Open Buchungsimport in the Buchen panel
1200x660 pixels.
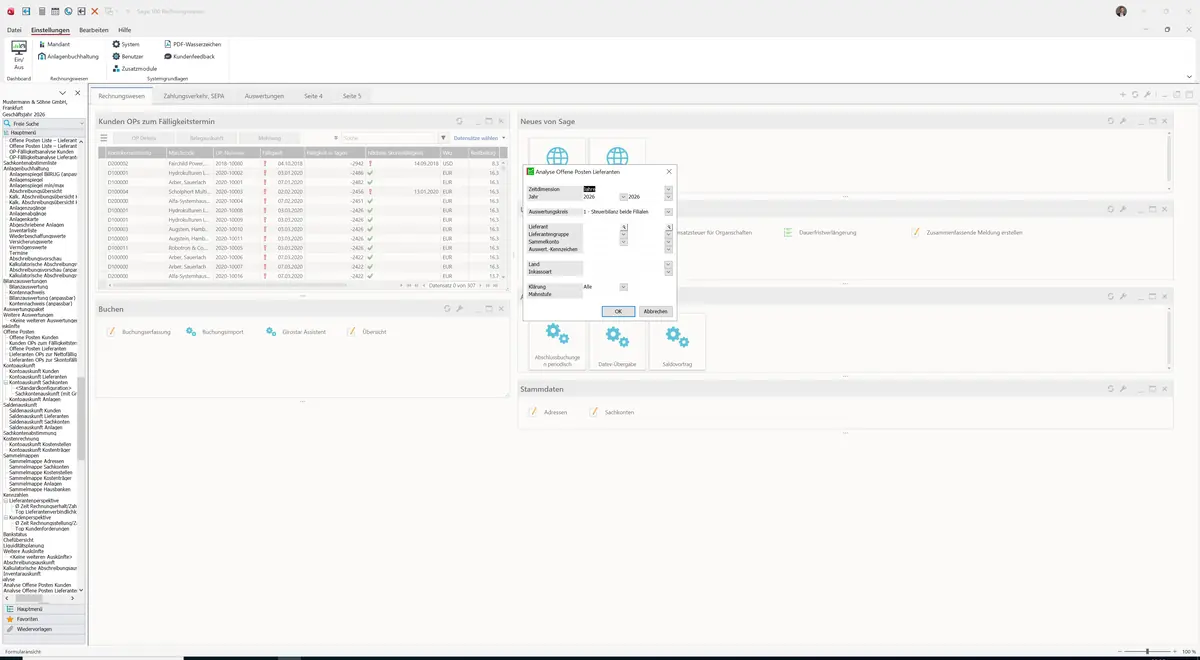(x=215, y=331)
